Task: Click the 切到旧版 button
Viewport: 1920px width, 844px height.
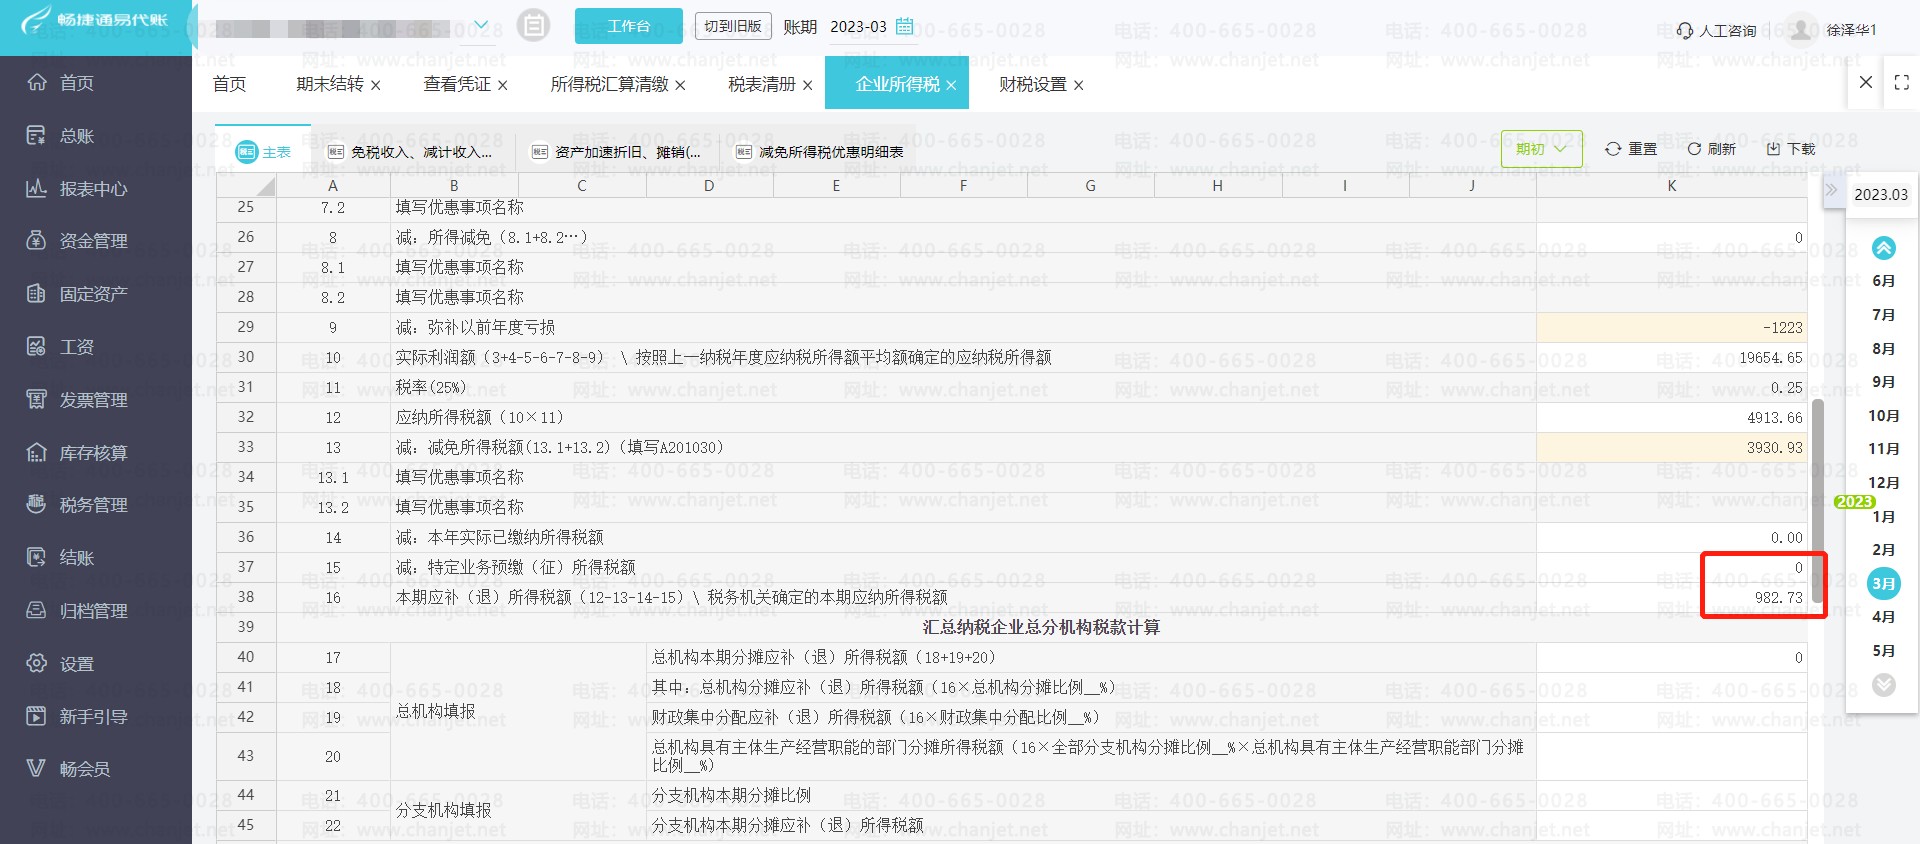Action: point(733,26)
